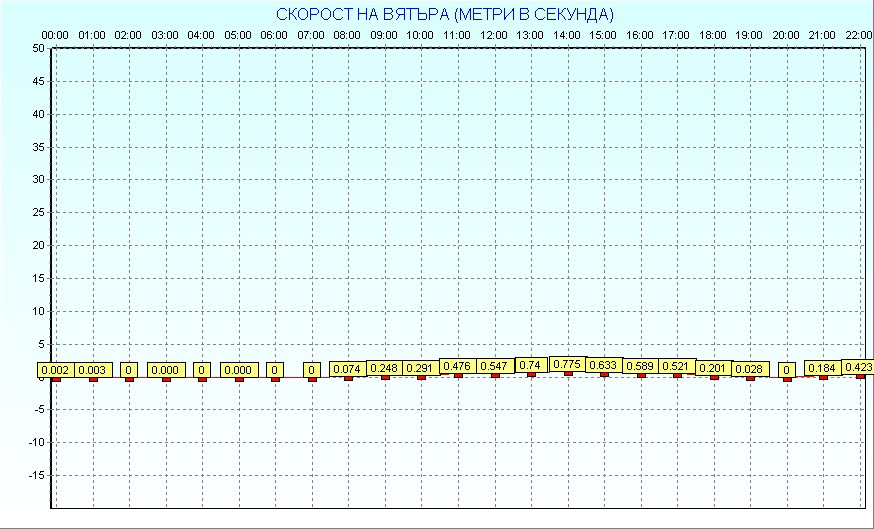Screen dimensions: 874x529
Task: Select the 0.074 data label
Action: click(348, 370)
